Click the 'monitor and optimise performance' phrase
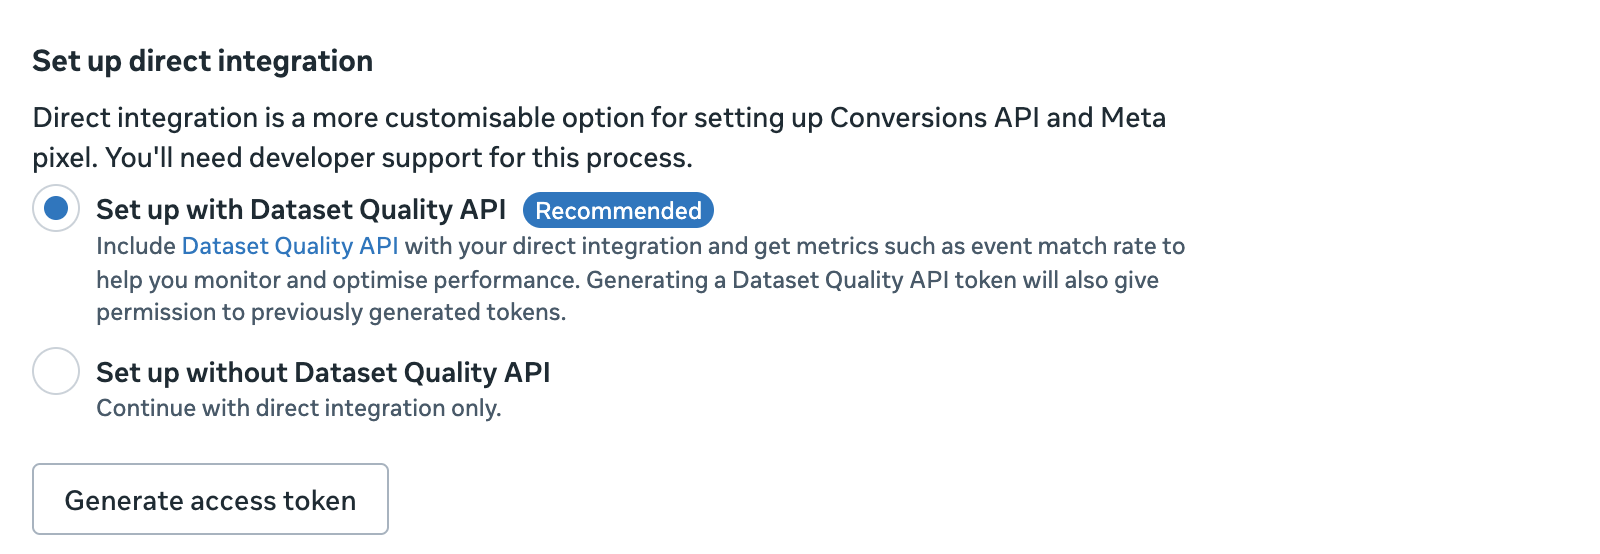The height and width of the screenshot is (554, 1600). pos(386,280)
